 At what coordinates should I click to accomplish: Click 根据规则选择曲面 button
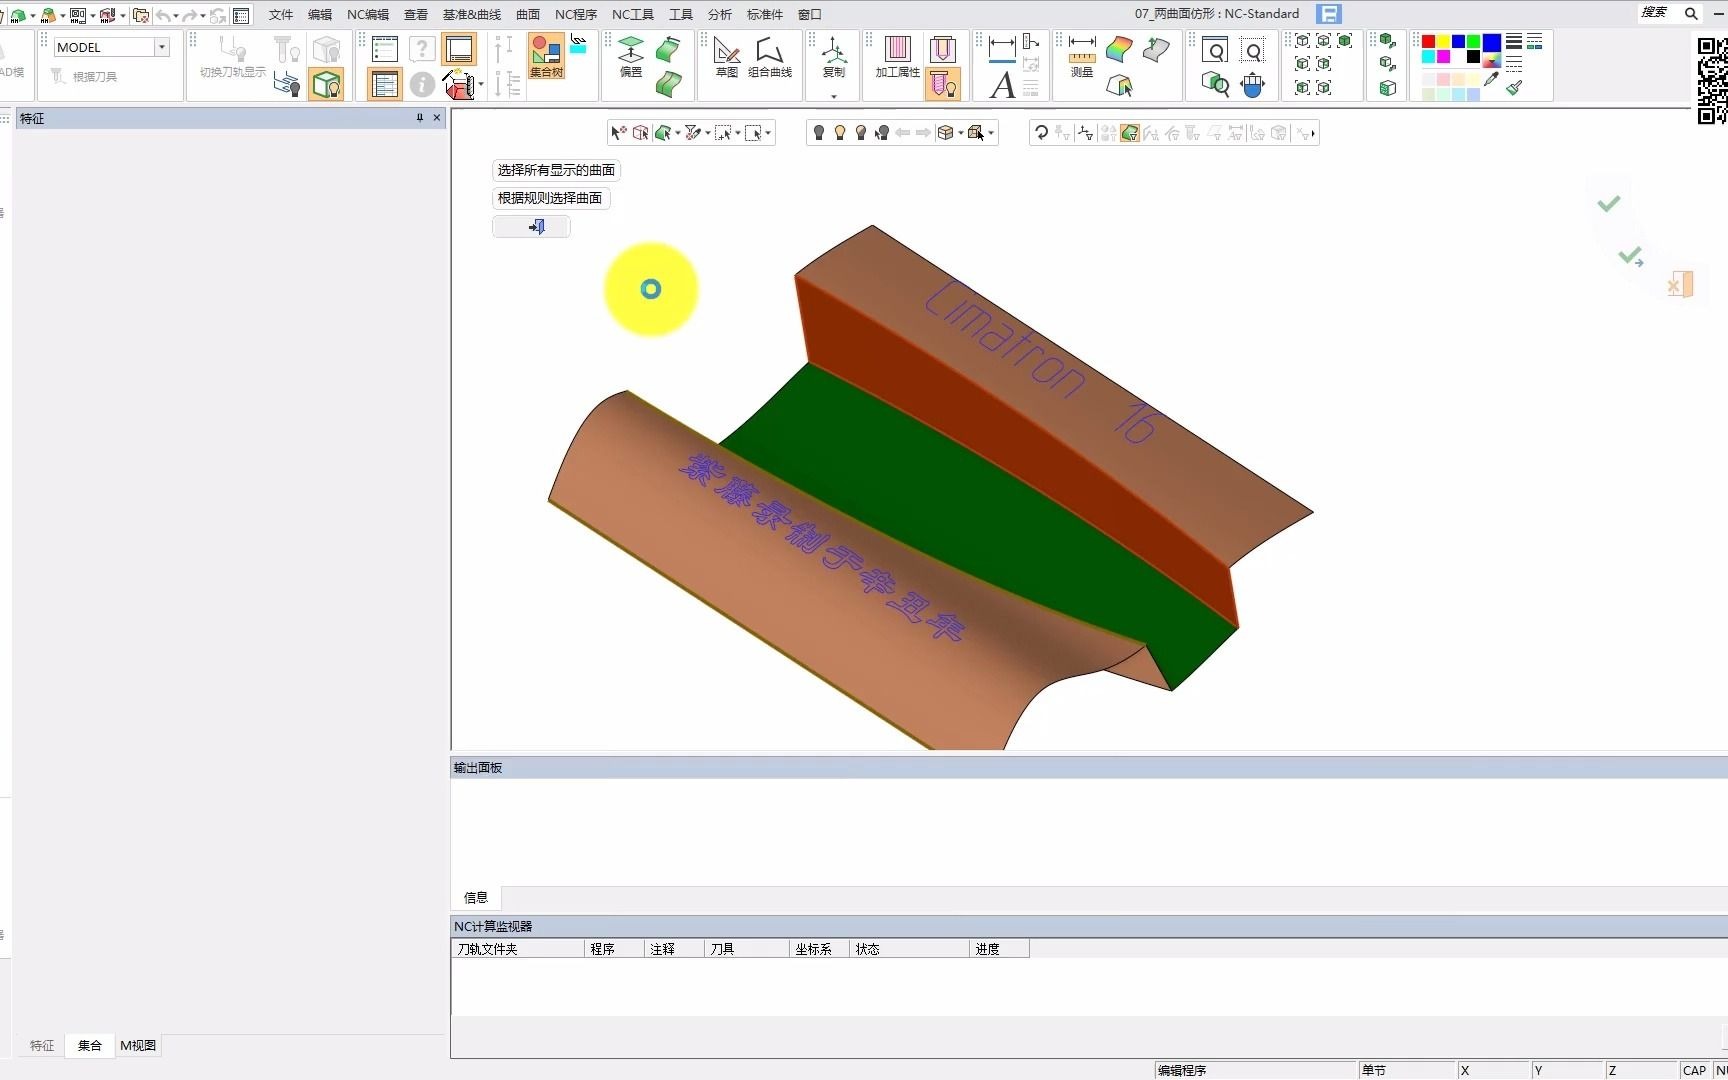[550, 198]
